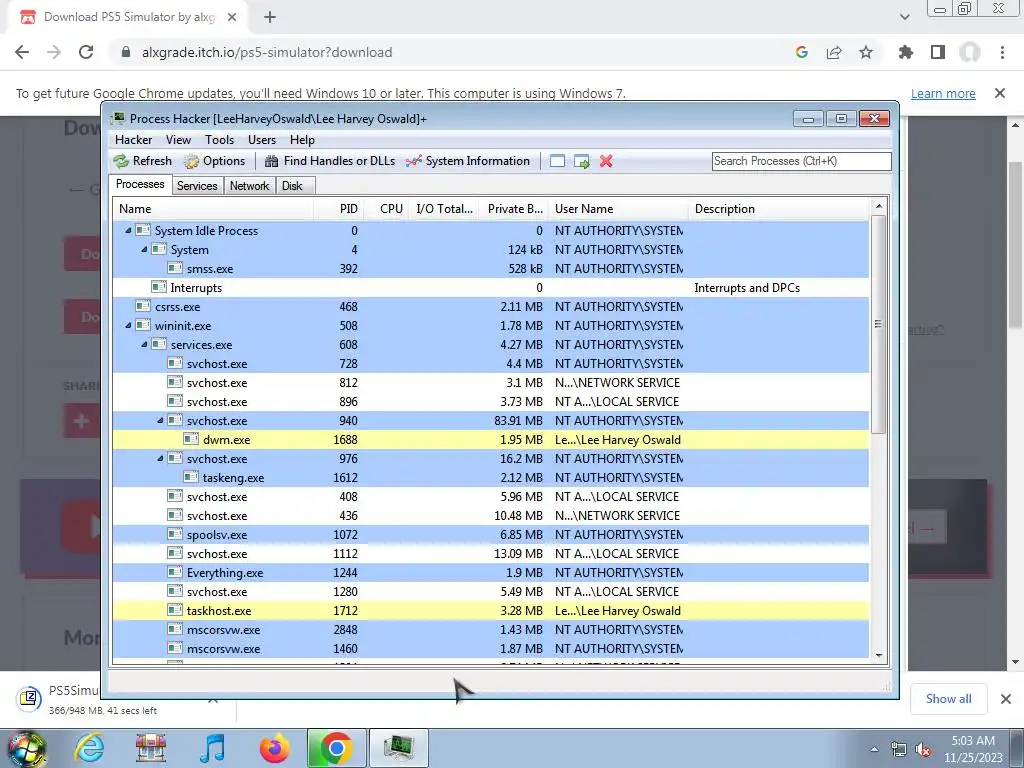Click the spoolsv.exe process icon
The width and height of the screenshot is (1024, 768).
point(174,535)
